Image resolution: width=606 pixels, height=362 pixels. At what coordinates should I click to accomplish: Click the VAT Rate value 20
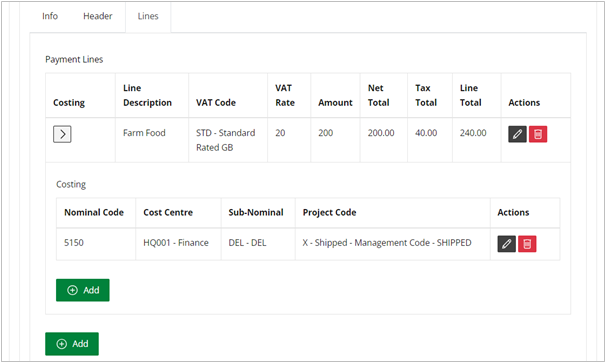(280, 133)
